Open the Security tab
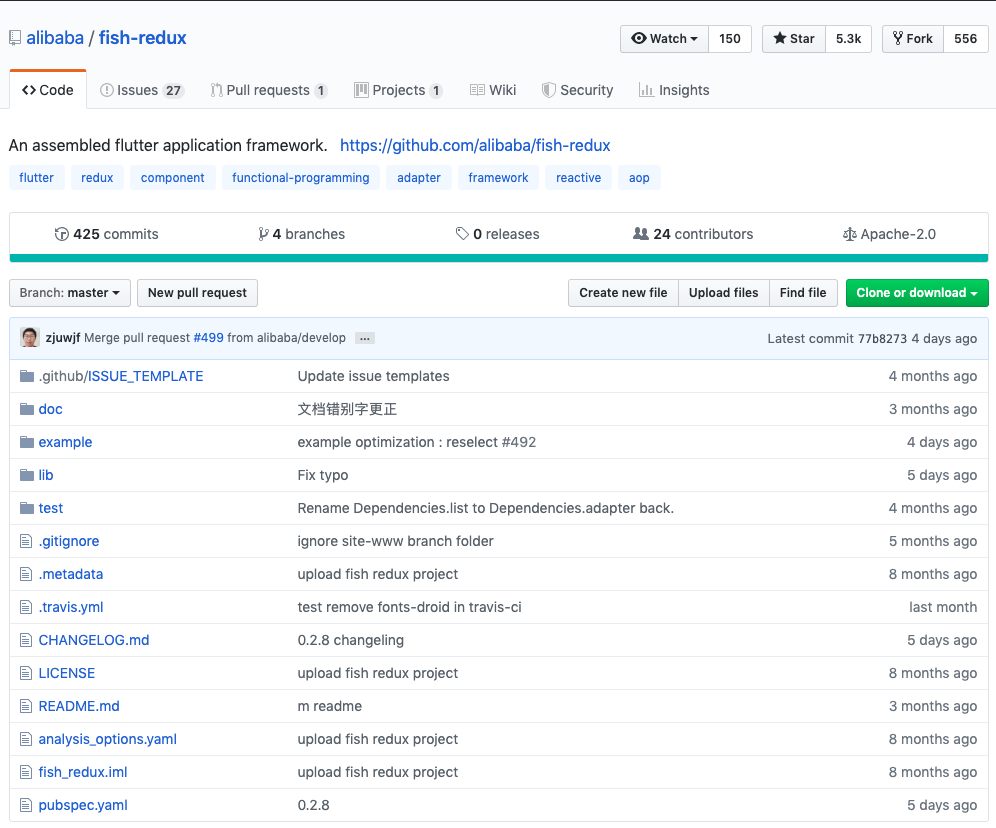Image resolution: width=996 pixels, height=828 pixels. (x=577, y=90)
